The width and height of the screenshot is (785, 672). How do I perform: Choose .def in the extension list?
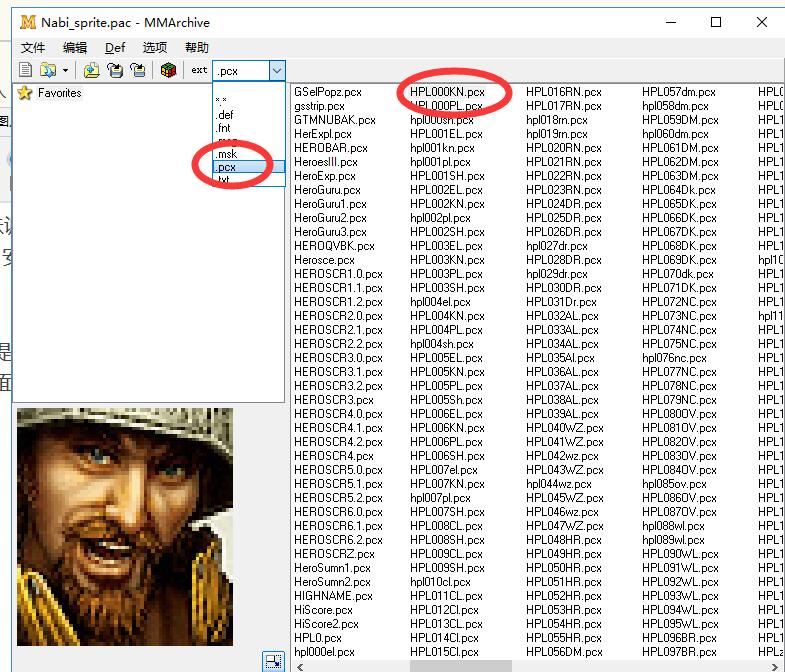pos(249,114)
